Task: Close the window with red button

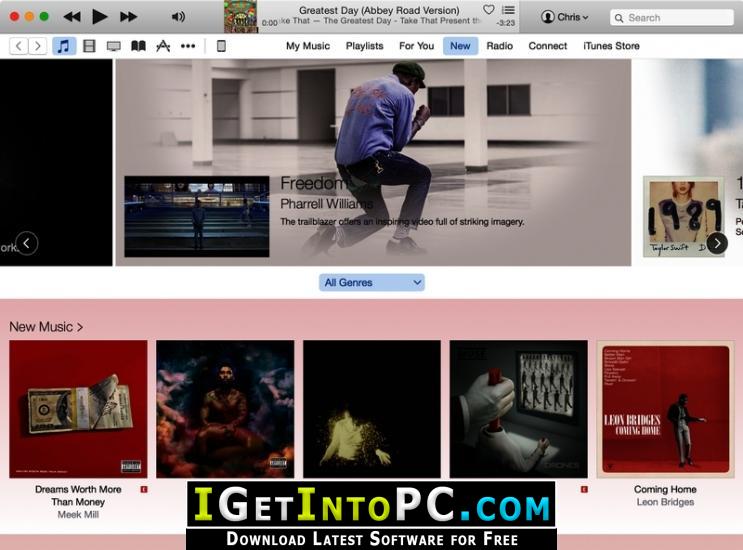Action: coord(14,17)
